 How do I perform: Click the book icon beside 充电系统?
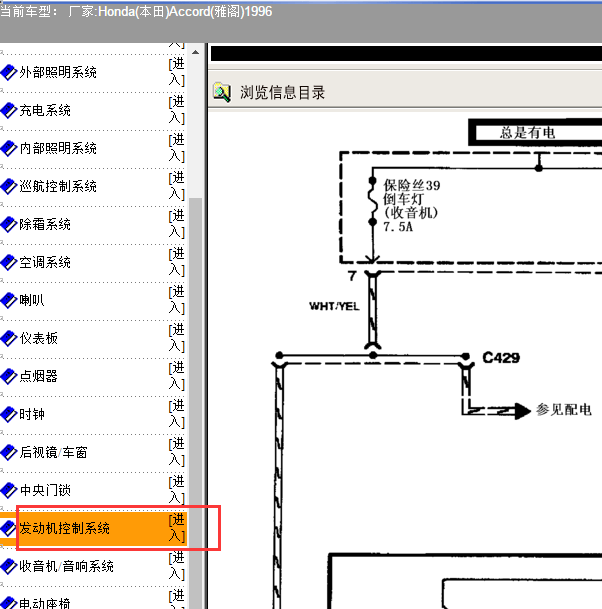[9, 111]
